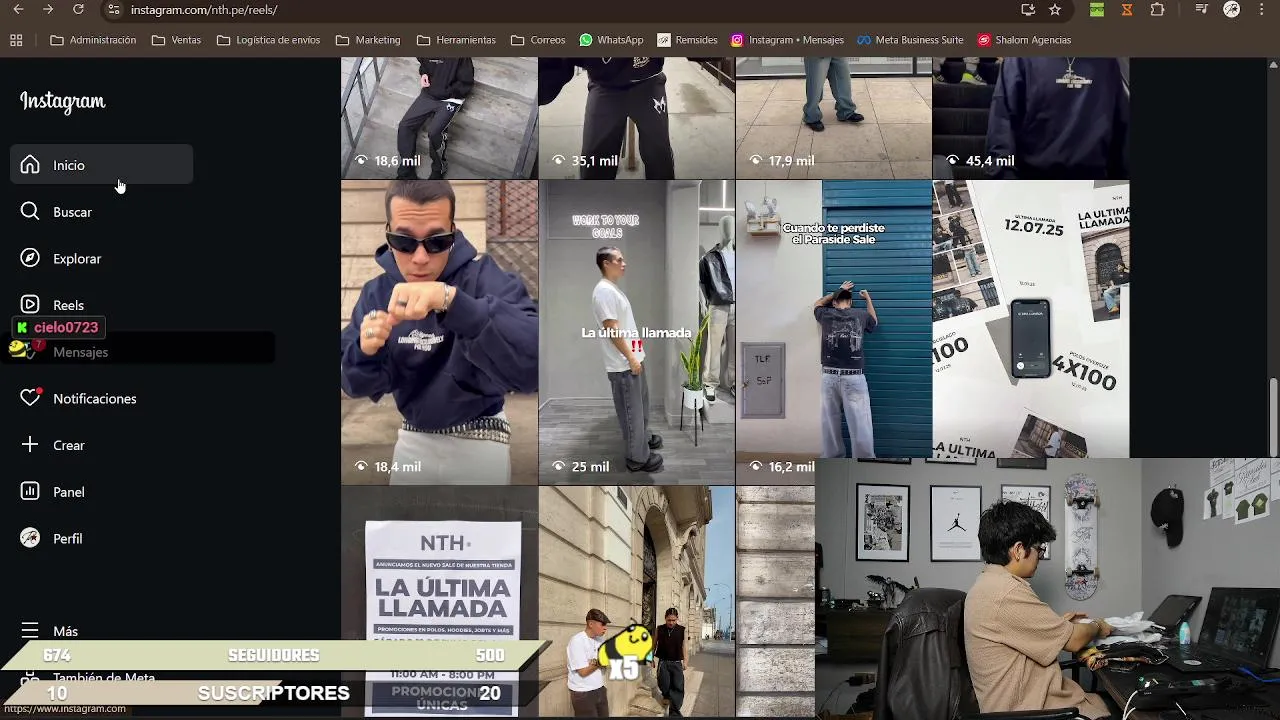View site information icon in address bar

coord(113,10)
